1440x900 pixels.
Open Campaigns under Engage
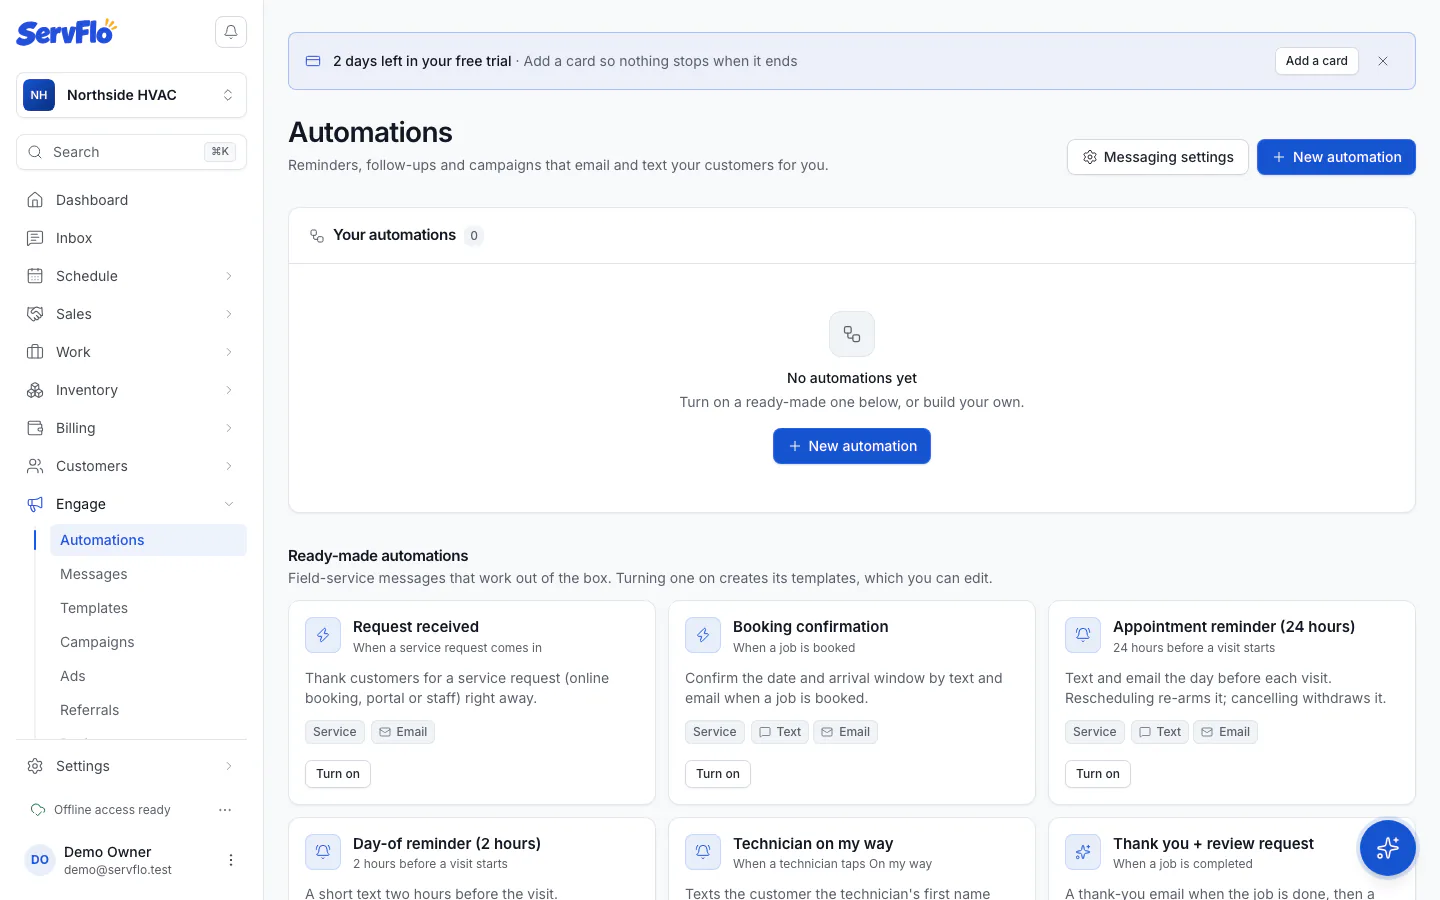point(148,642)
